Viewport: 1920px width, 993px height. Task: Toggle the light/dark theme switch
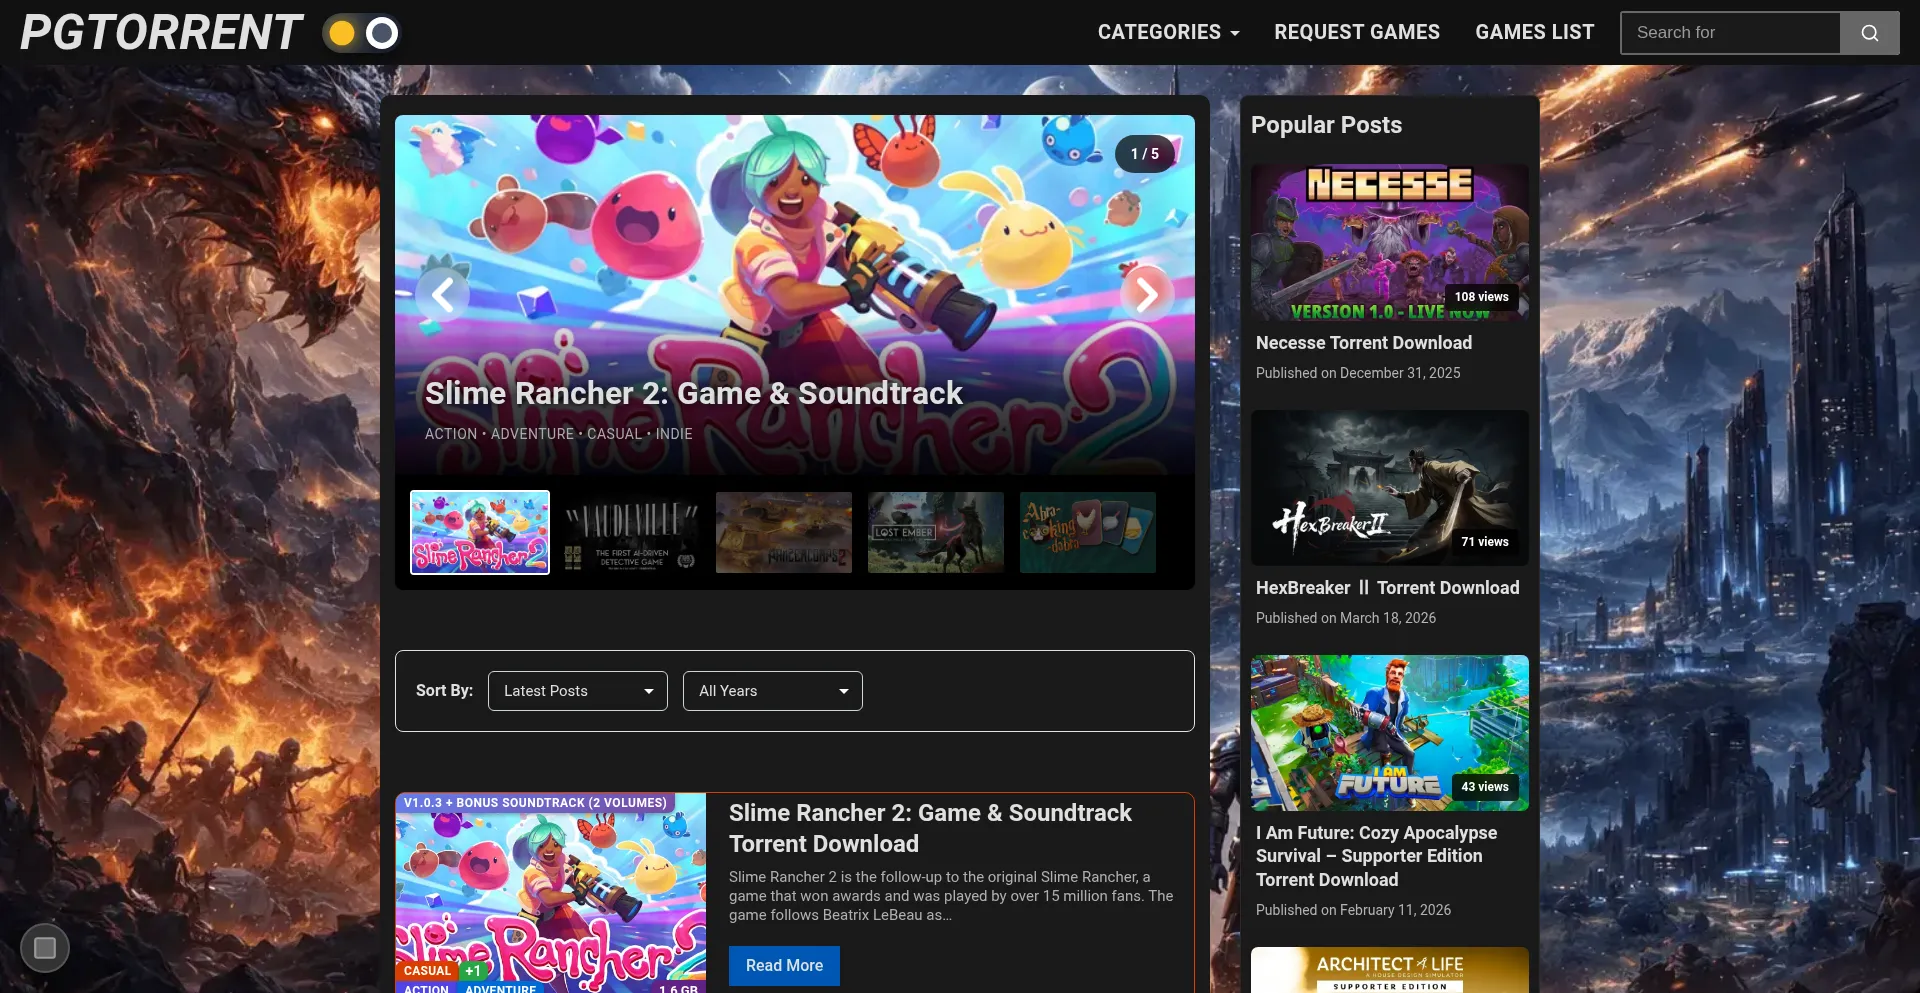pos(361,33)
